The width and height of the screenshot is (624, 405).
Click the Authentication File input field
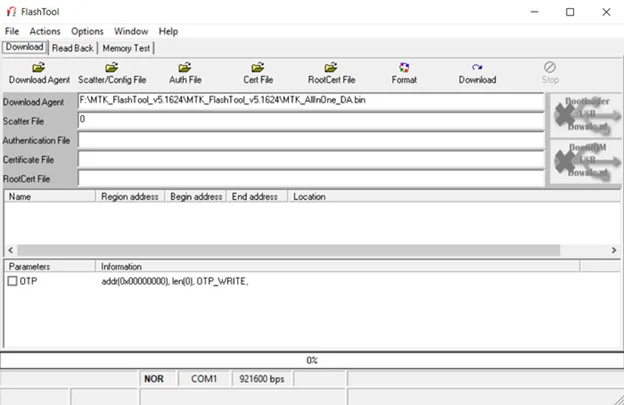311,140
